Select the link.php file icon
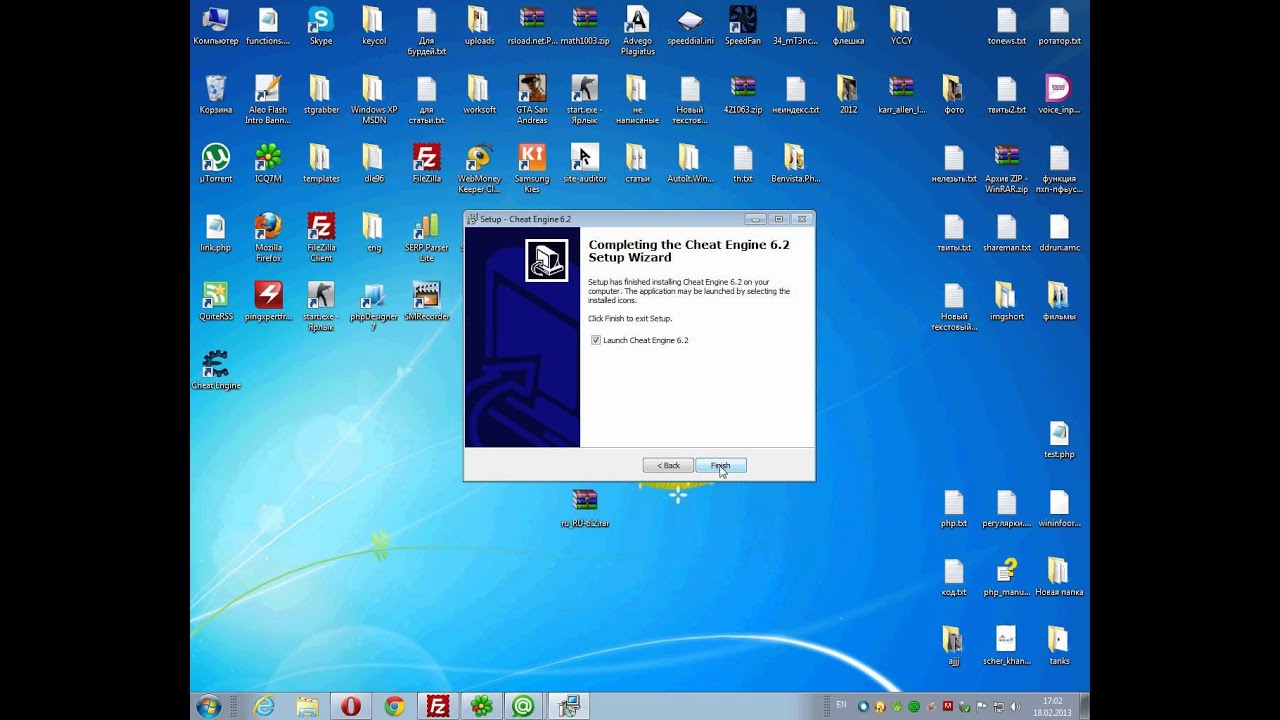This screenshot has width=1280, height=720. [x=216, y=232]
